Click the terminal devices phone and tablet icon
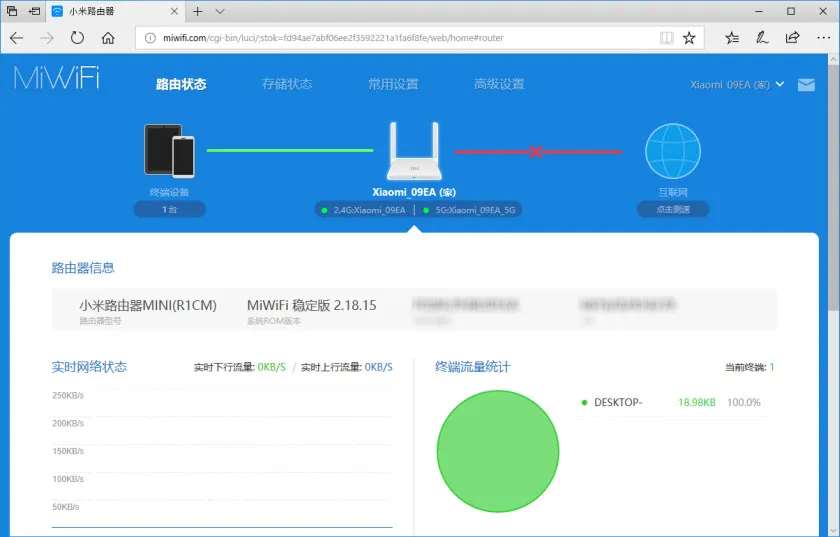 pos(169,150)
